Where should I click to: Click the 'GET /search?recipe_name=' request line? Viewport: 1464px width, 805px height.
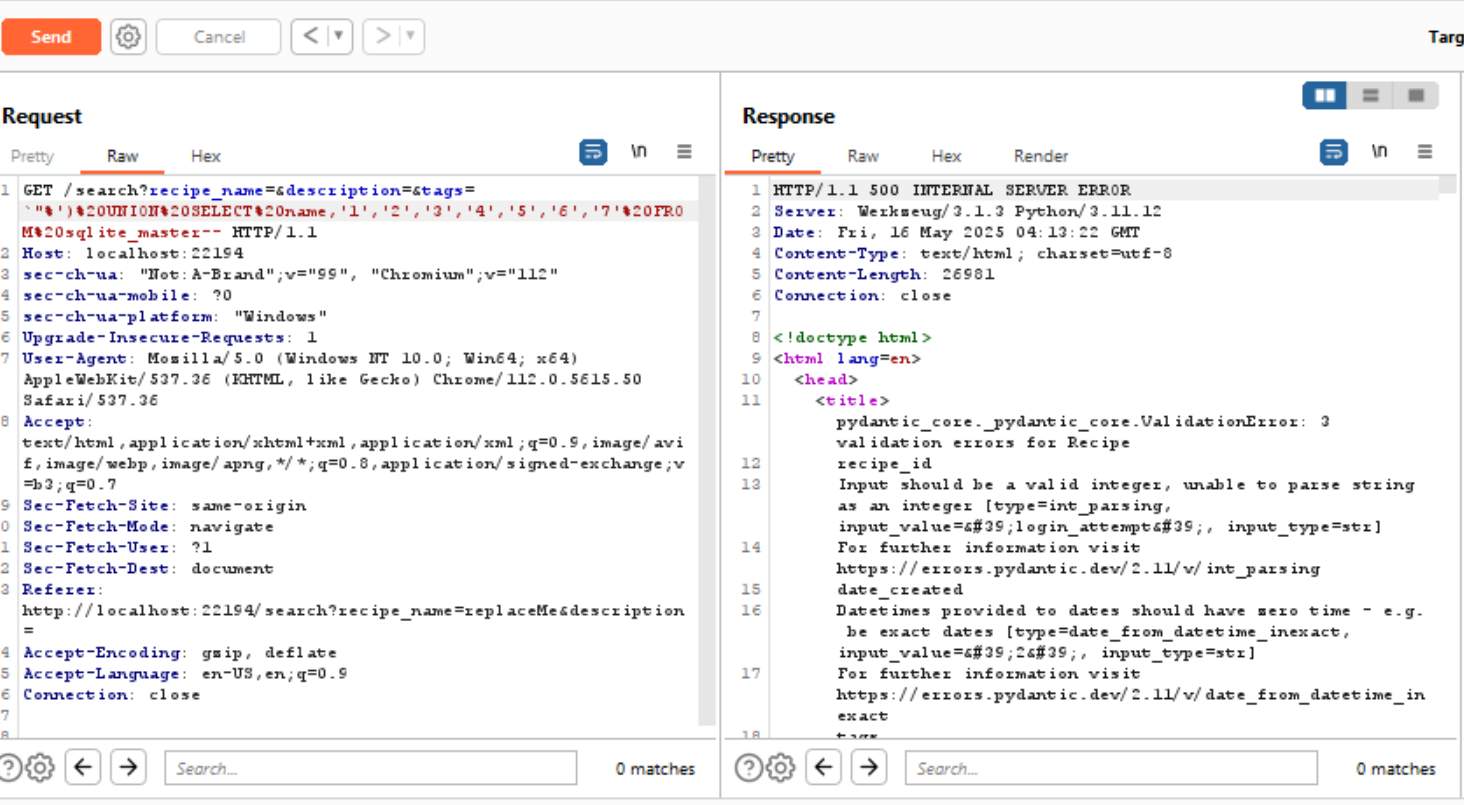pyautogui.click(x=249, y=190)
